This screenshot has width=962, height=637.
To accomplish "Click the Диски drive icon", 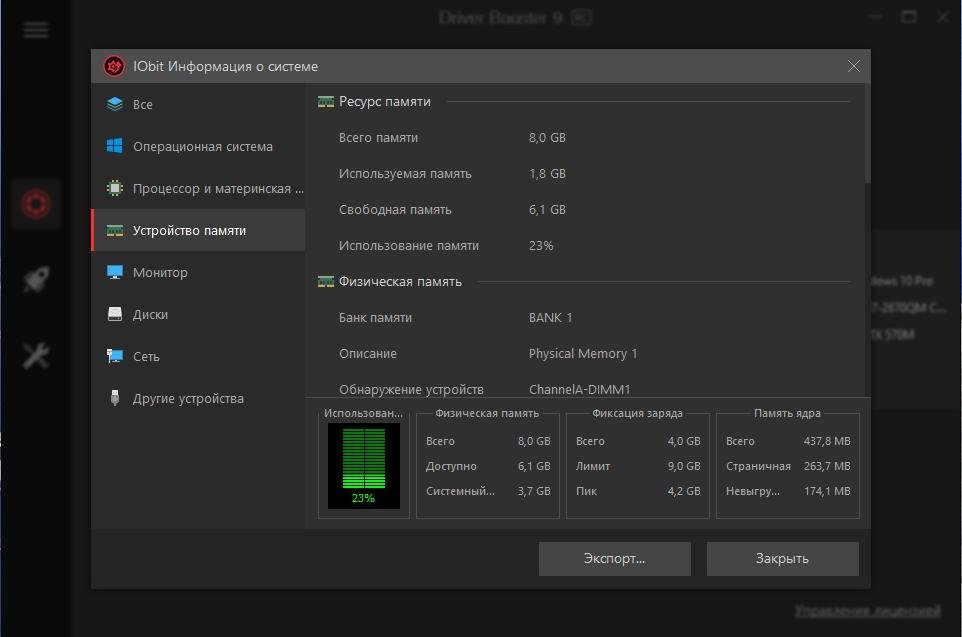I will (x=115, y=314).
